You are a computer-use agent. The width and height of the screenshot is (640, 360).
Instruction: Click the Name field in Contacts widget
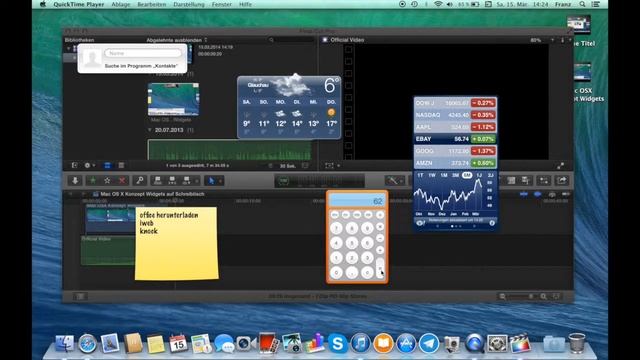tap(143, 53)
